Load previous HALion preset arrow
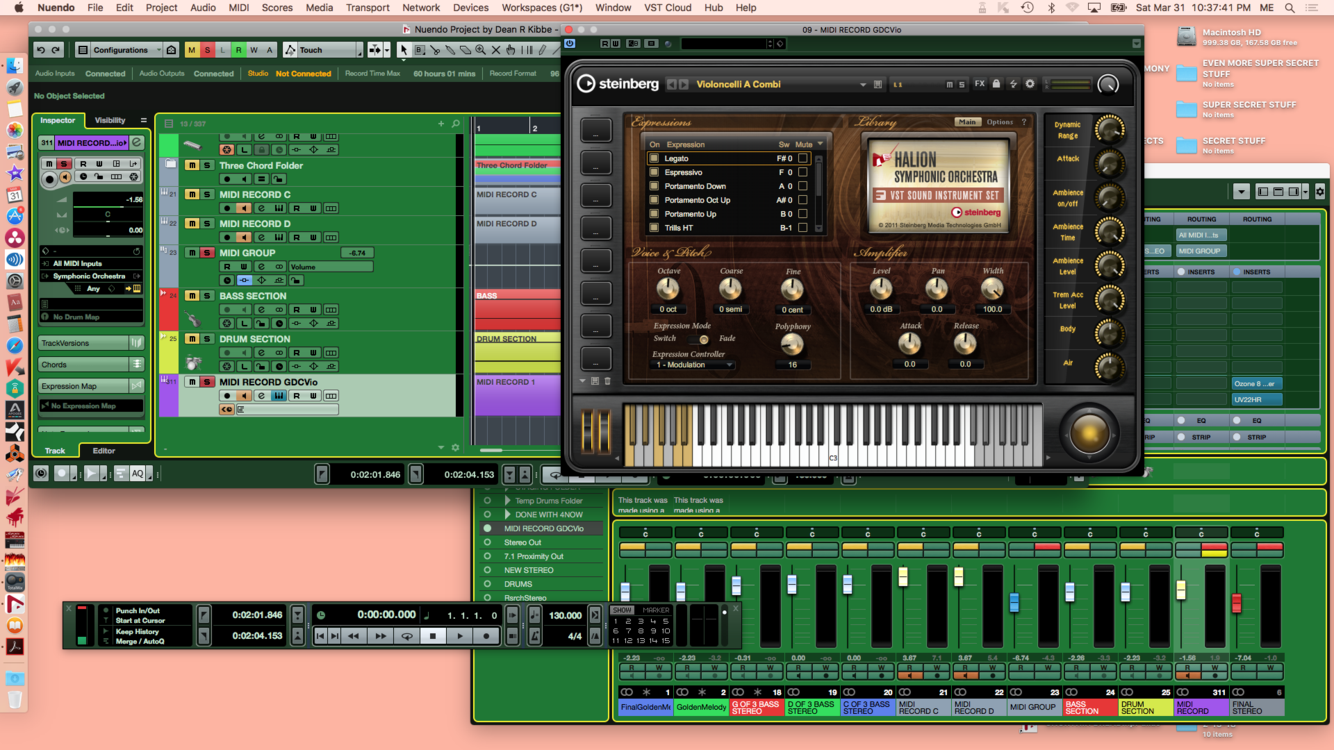The width and height of the screenshot is (1334, 750). pos(672,85)
